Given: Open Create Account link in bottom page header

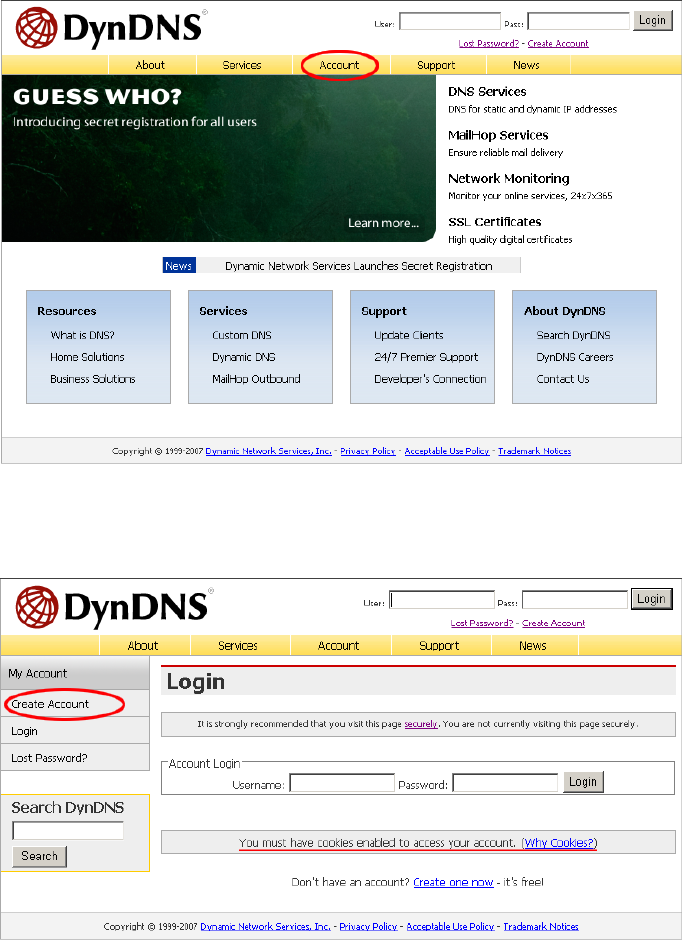Looking at the screenshot, I should coord(554,623).
